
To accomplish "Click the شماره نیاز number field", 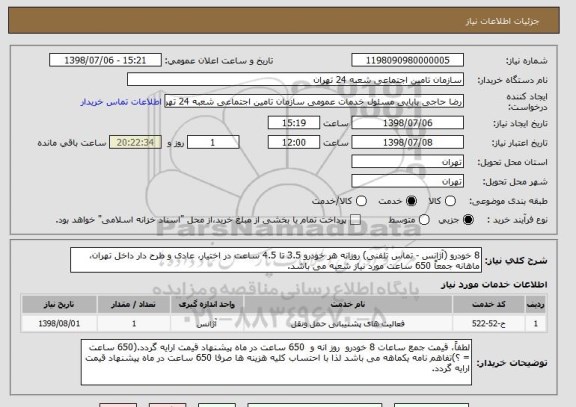I will [407, 60].
